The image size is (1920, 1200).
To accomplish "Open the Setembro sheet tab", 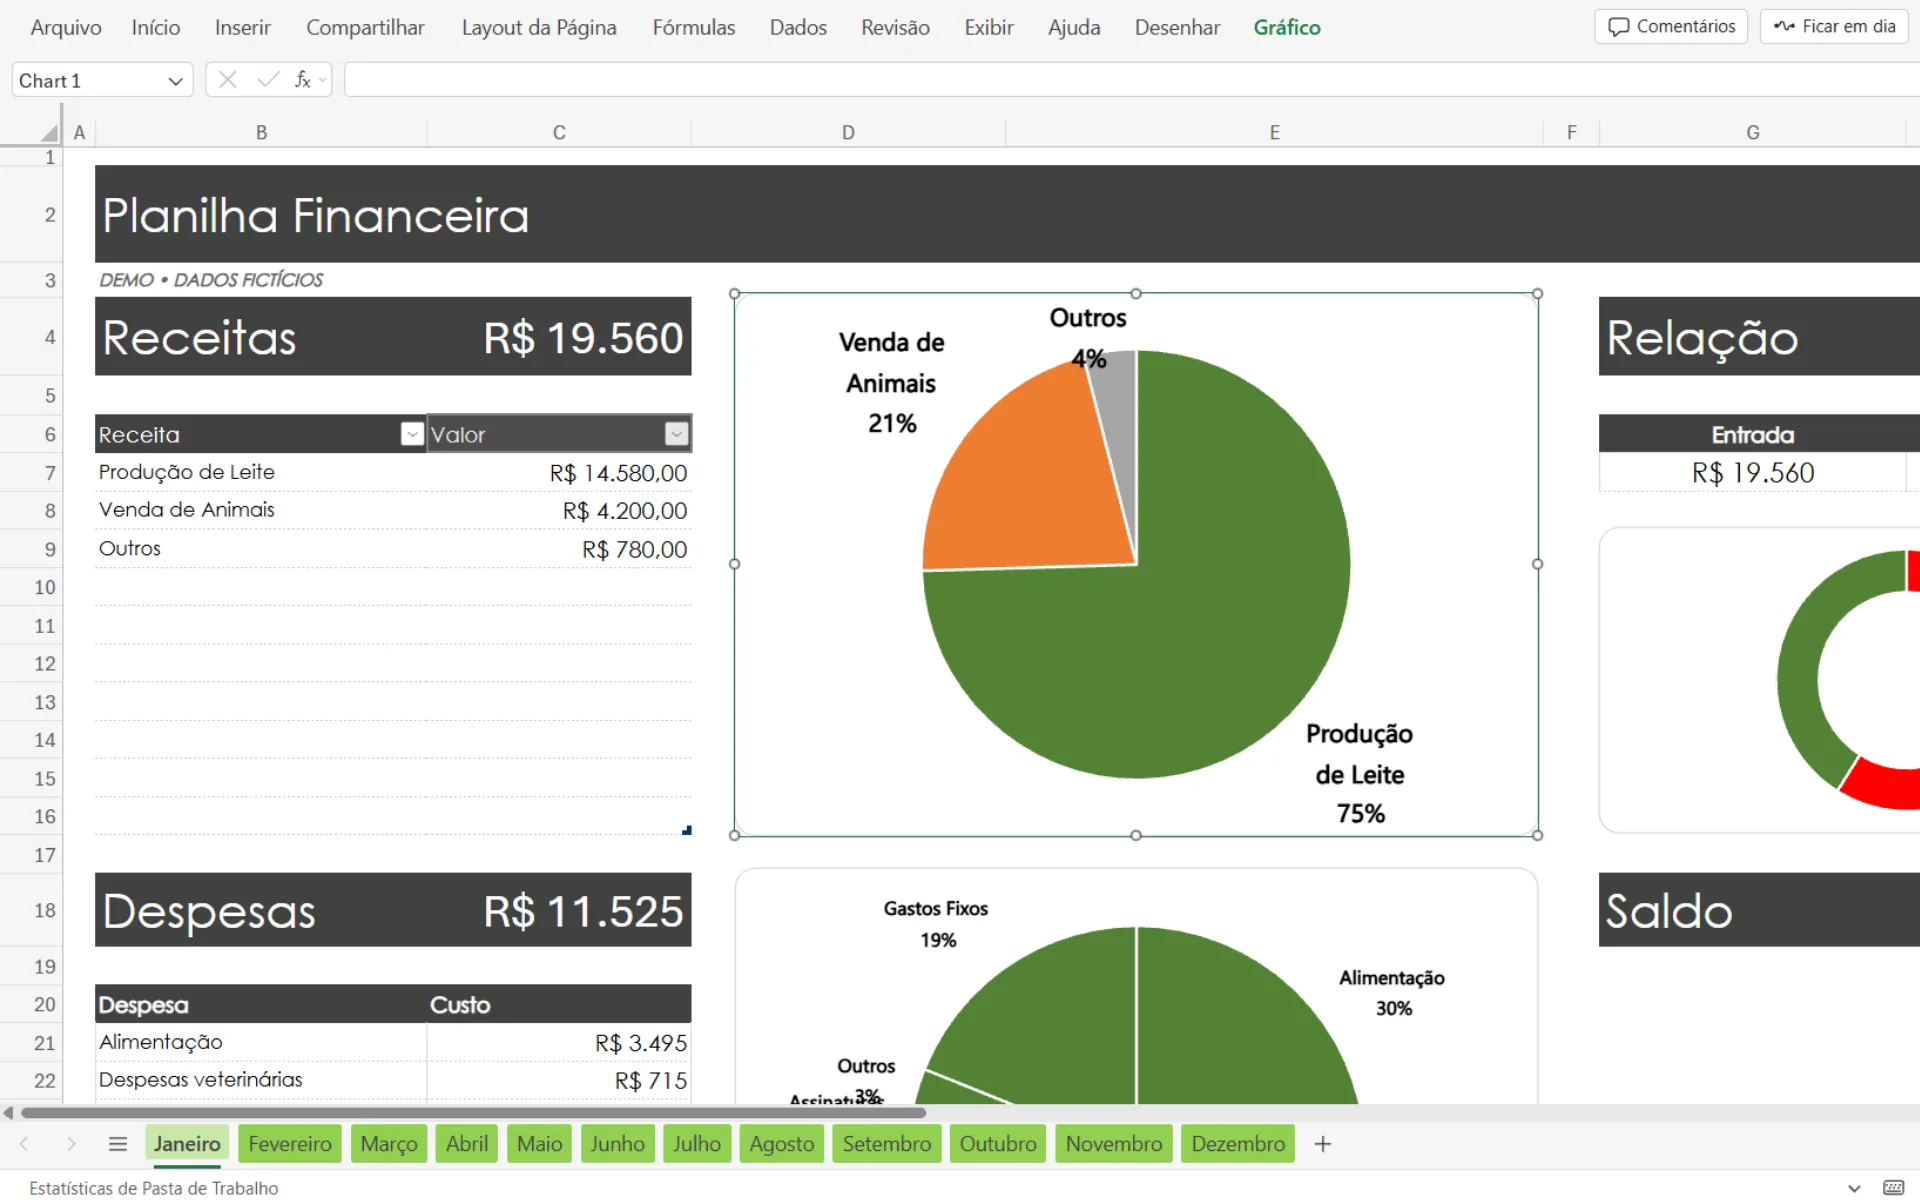I will (x=886, y=1144).
